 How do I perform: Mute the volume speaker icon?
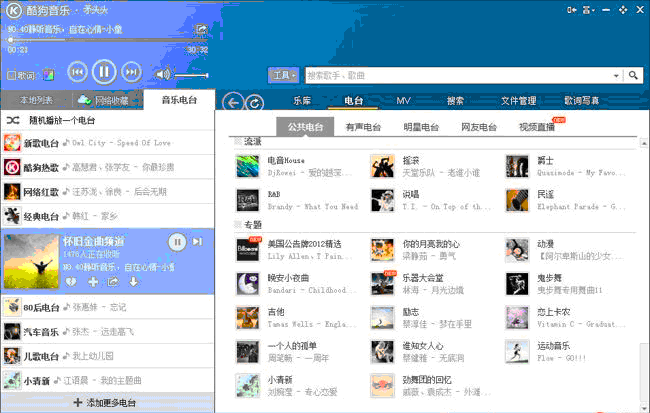pyautogui.click(x=162, y=74)
